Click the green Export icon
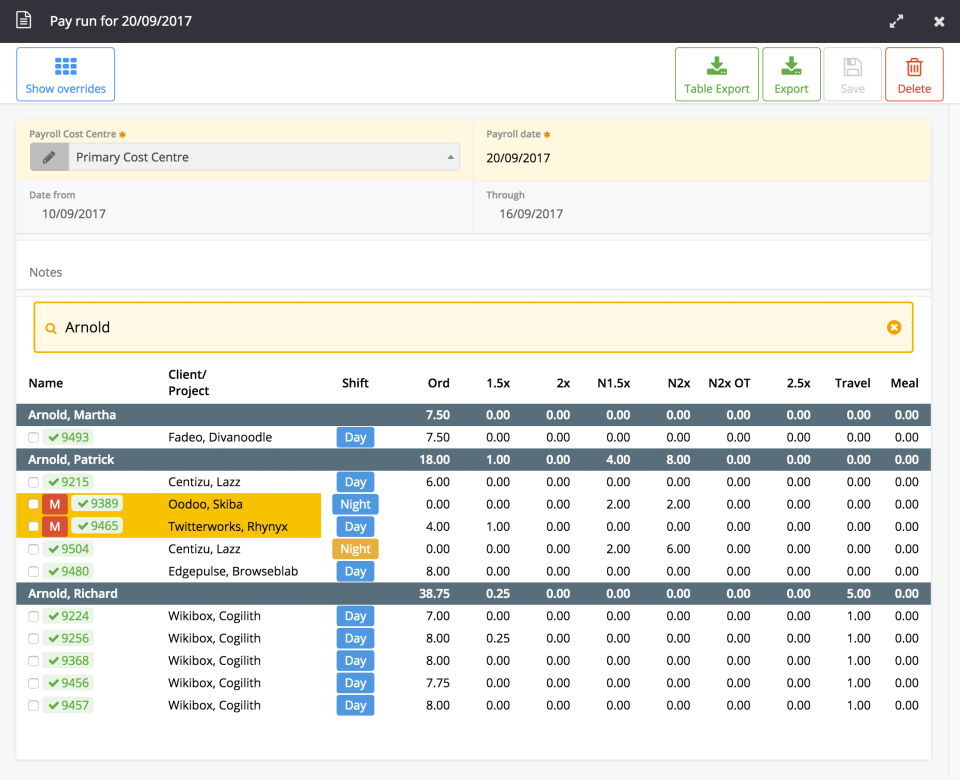Viewport: 960px width, 780px height. [791, 67]
